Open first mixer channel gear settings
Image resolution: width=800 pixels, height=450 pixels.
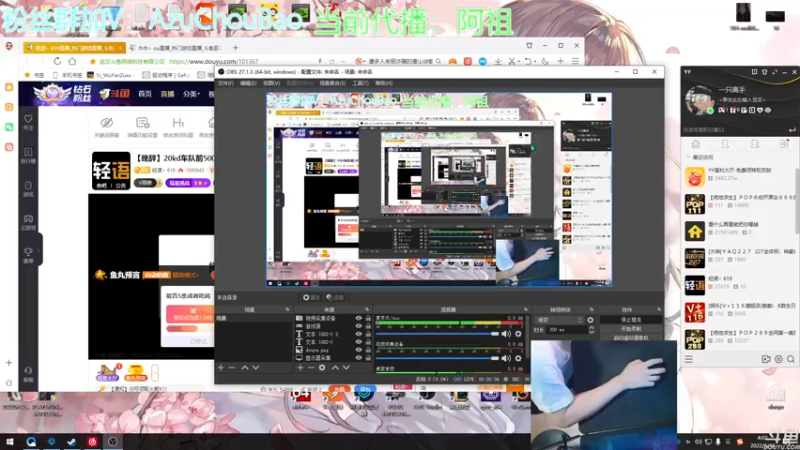518,334
